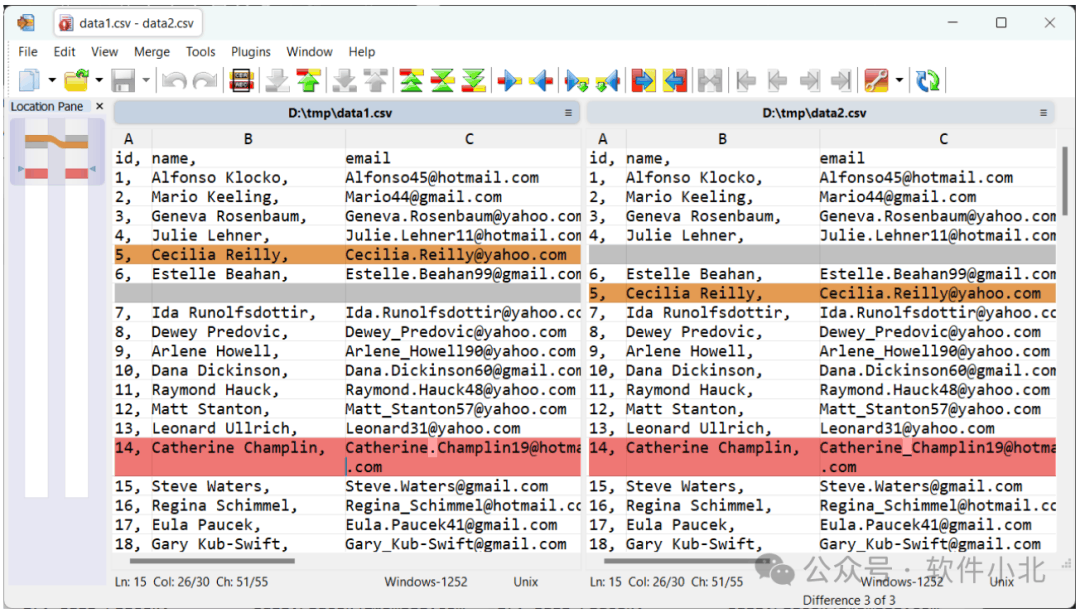Click 'Cecilia Reilly,' in left pane orange row
Image resolution: width=1080 pixels, height=613 pixels.
[220, 255]
